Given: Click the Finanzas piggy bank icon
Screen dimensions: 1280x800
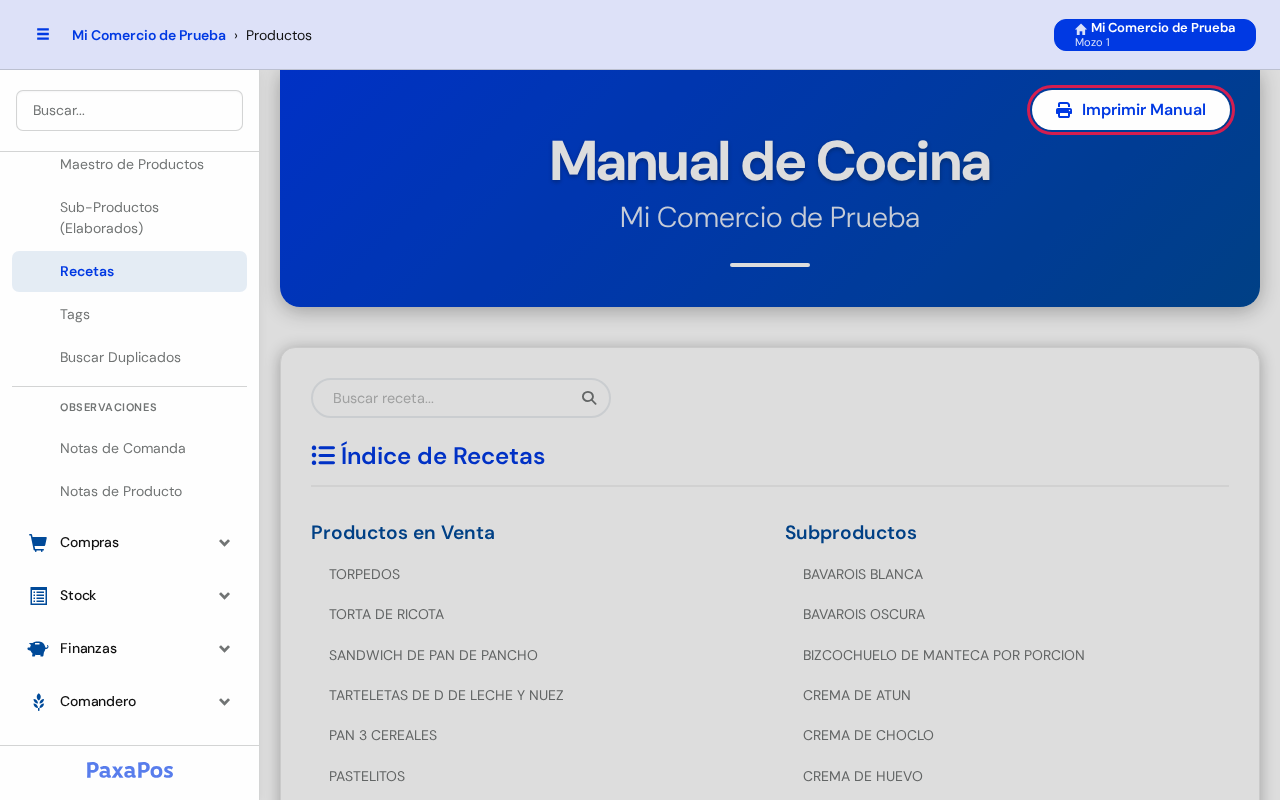Looking at the screenshot, I should click(38, 649).
